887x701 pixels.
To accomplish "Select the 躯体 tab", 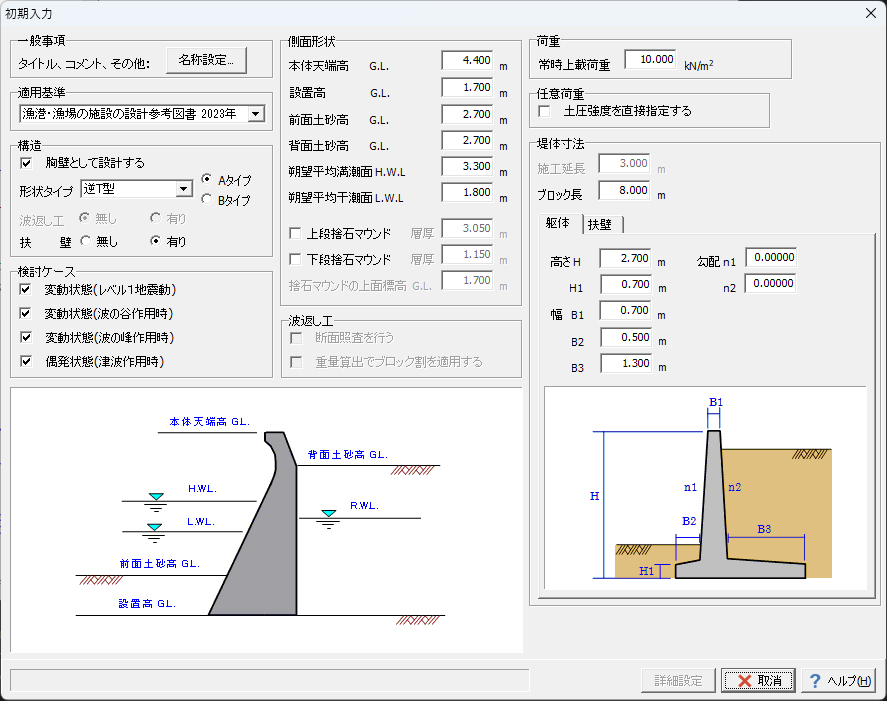I will (558, 223).
